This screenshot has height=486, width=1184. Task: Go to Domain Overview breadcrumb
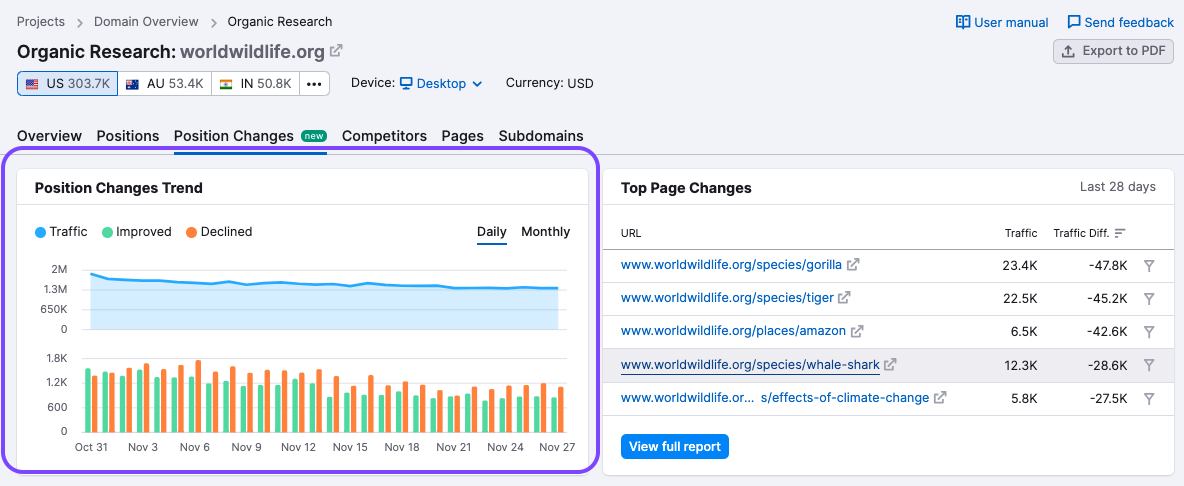coord(146,22)
